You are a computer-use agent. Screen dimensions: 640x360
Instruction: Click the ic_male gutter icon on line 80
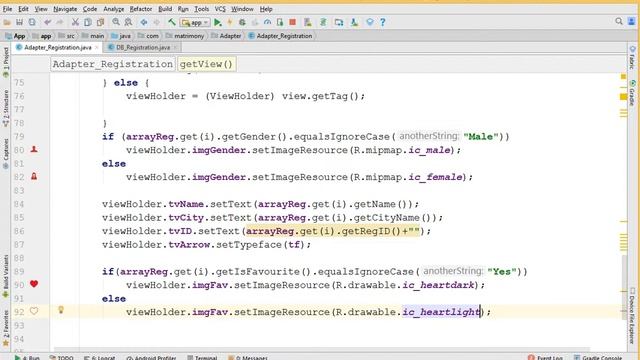34,149
